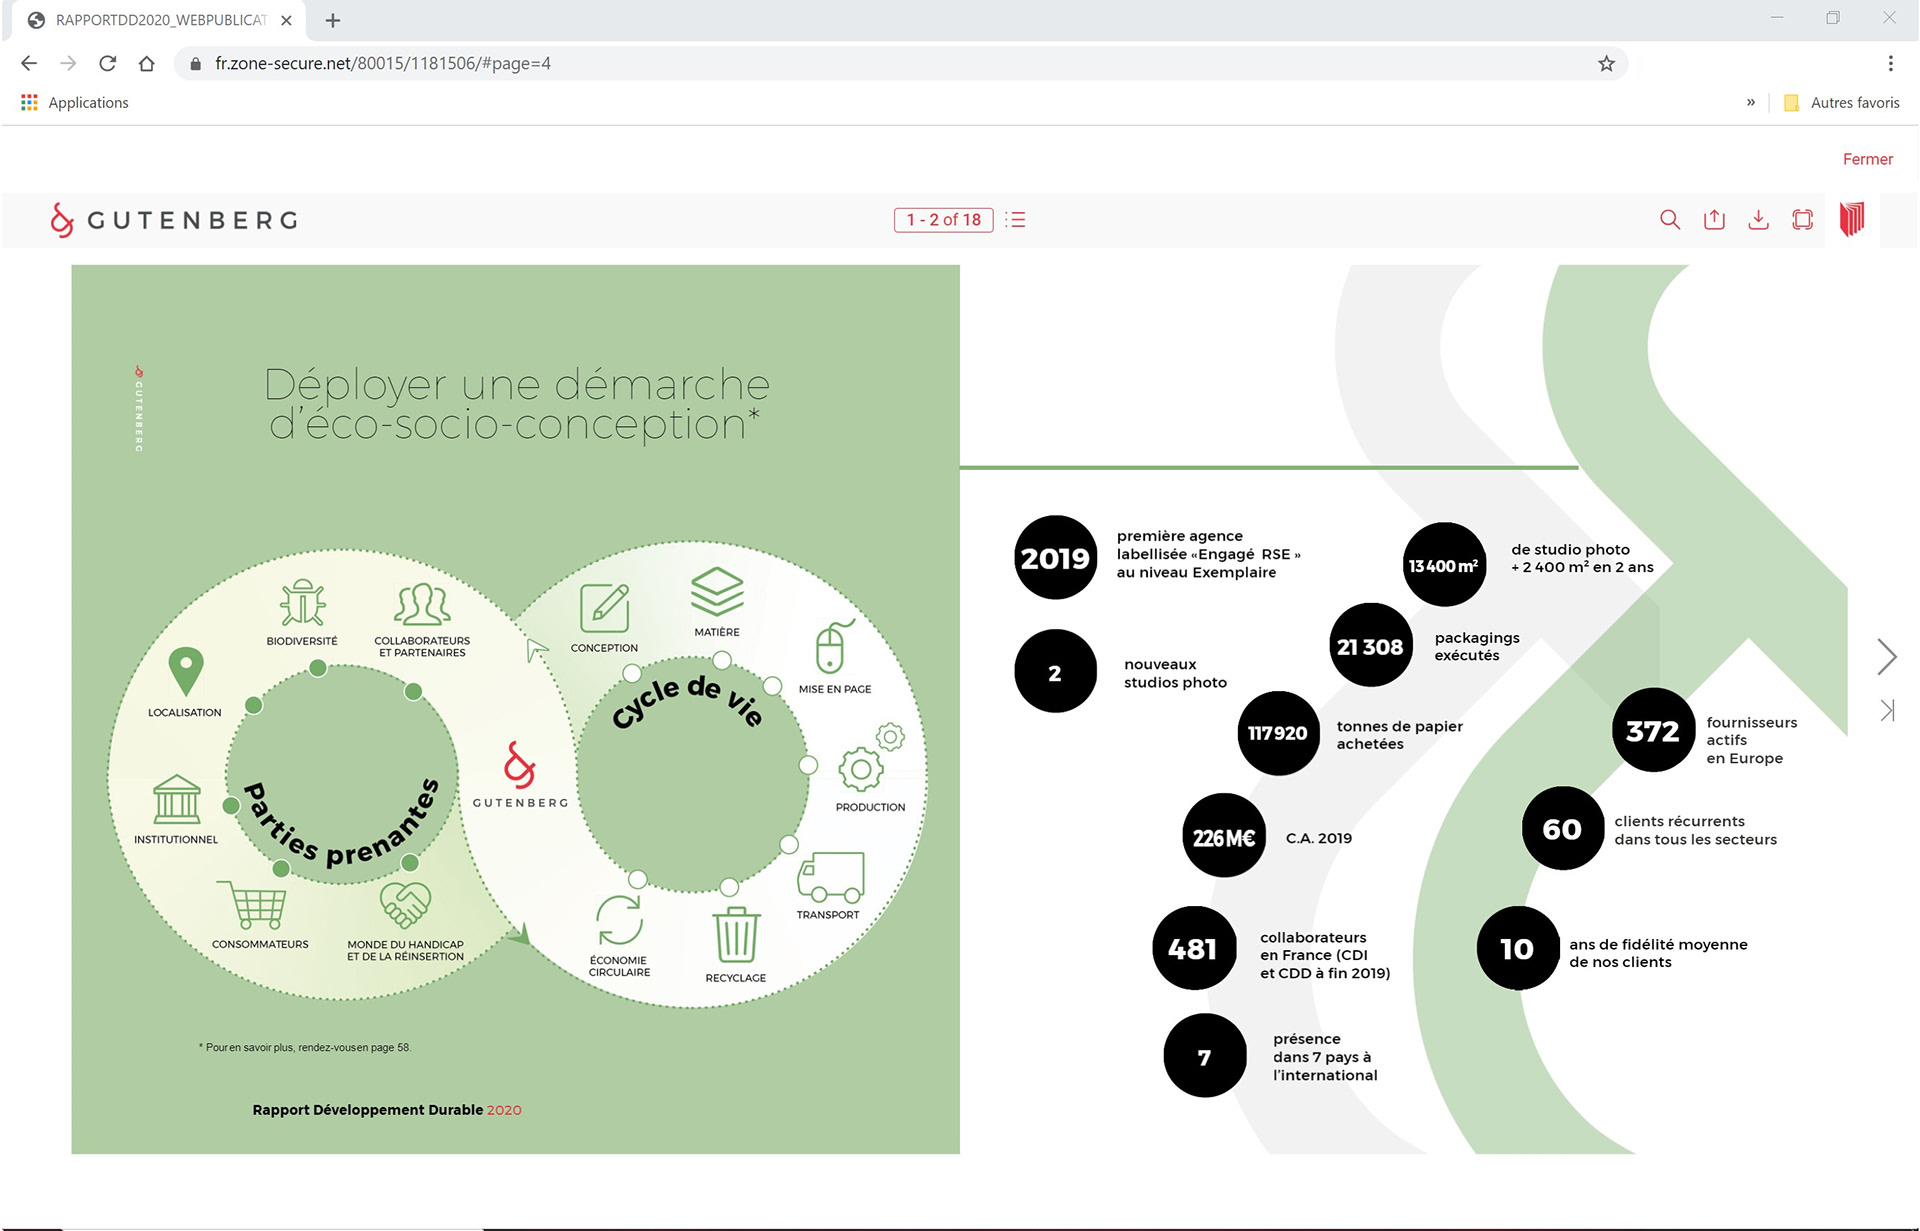The width and height of the screenshot is (1920, 1231).
Task: Open the table of contents list icon
Action: tap(1016, 219)
